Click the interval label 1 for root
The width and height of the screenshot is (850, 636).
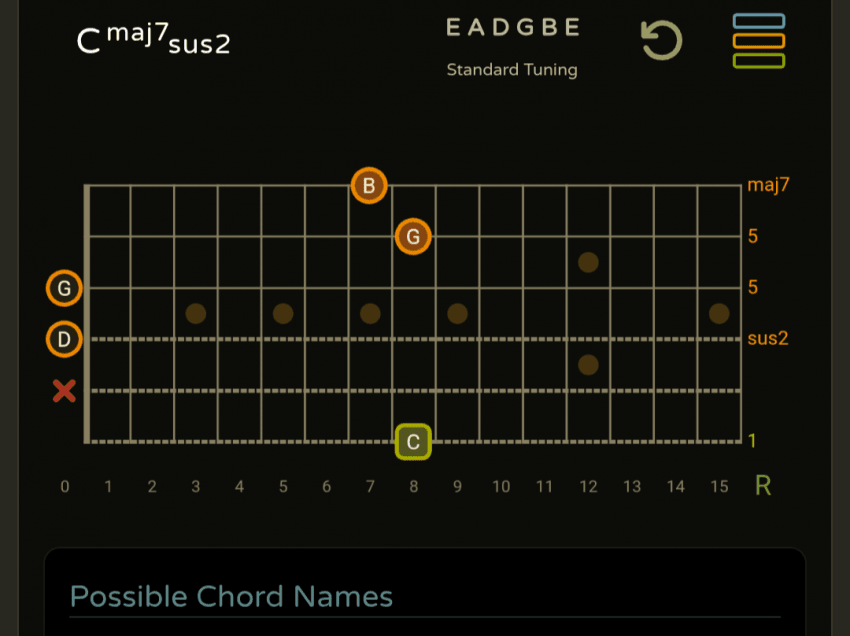pos(752,441)
